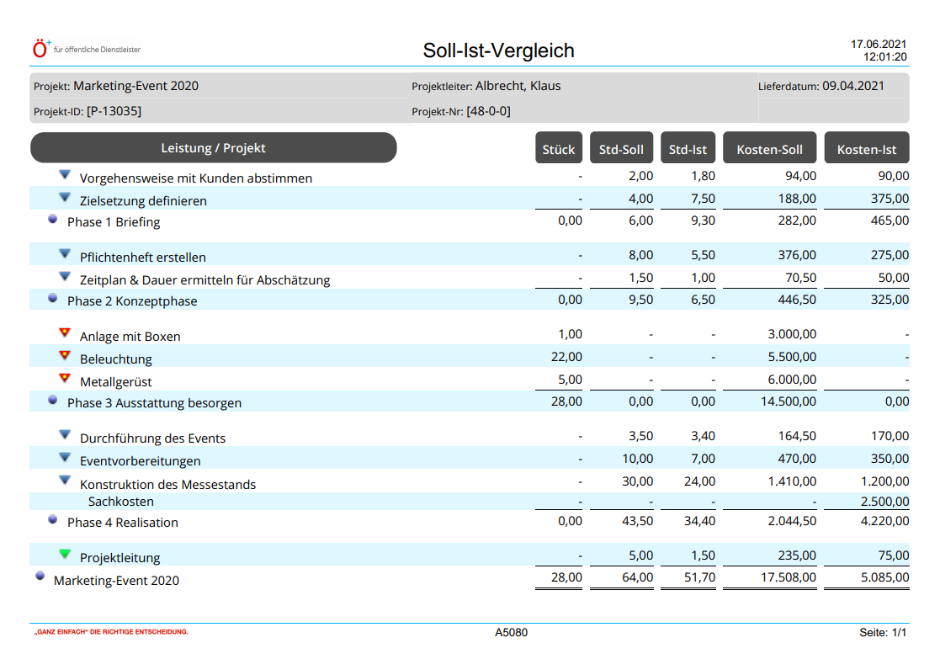Select Anlage mit Boxen Kosten-Soll value 3.000,00

tap(792, 334)
